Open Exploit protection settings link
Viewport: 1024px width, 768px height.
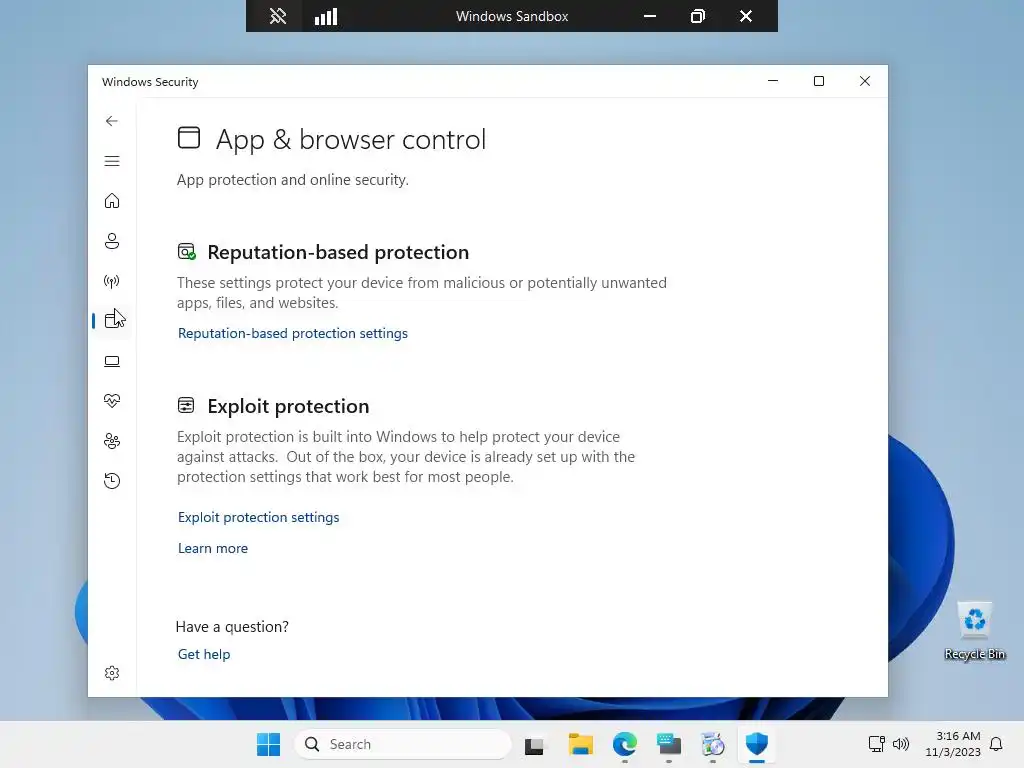(259, 517)
